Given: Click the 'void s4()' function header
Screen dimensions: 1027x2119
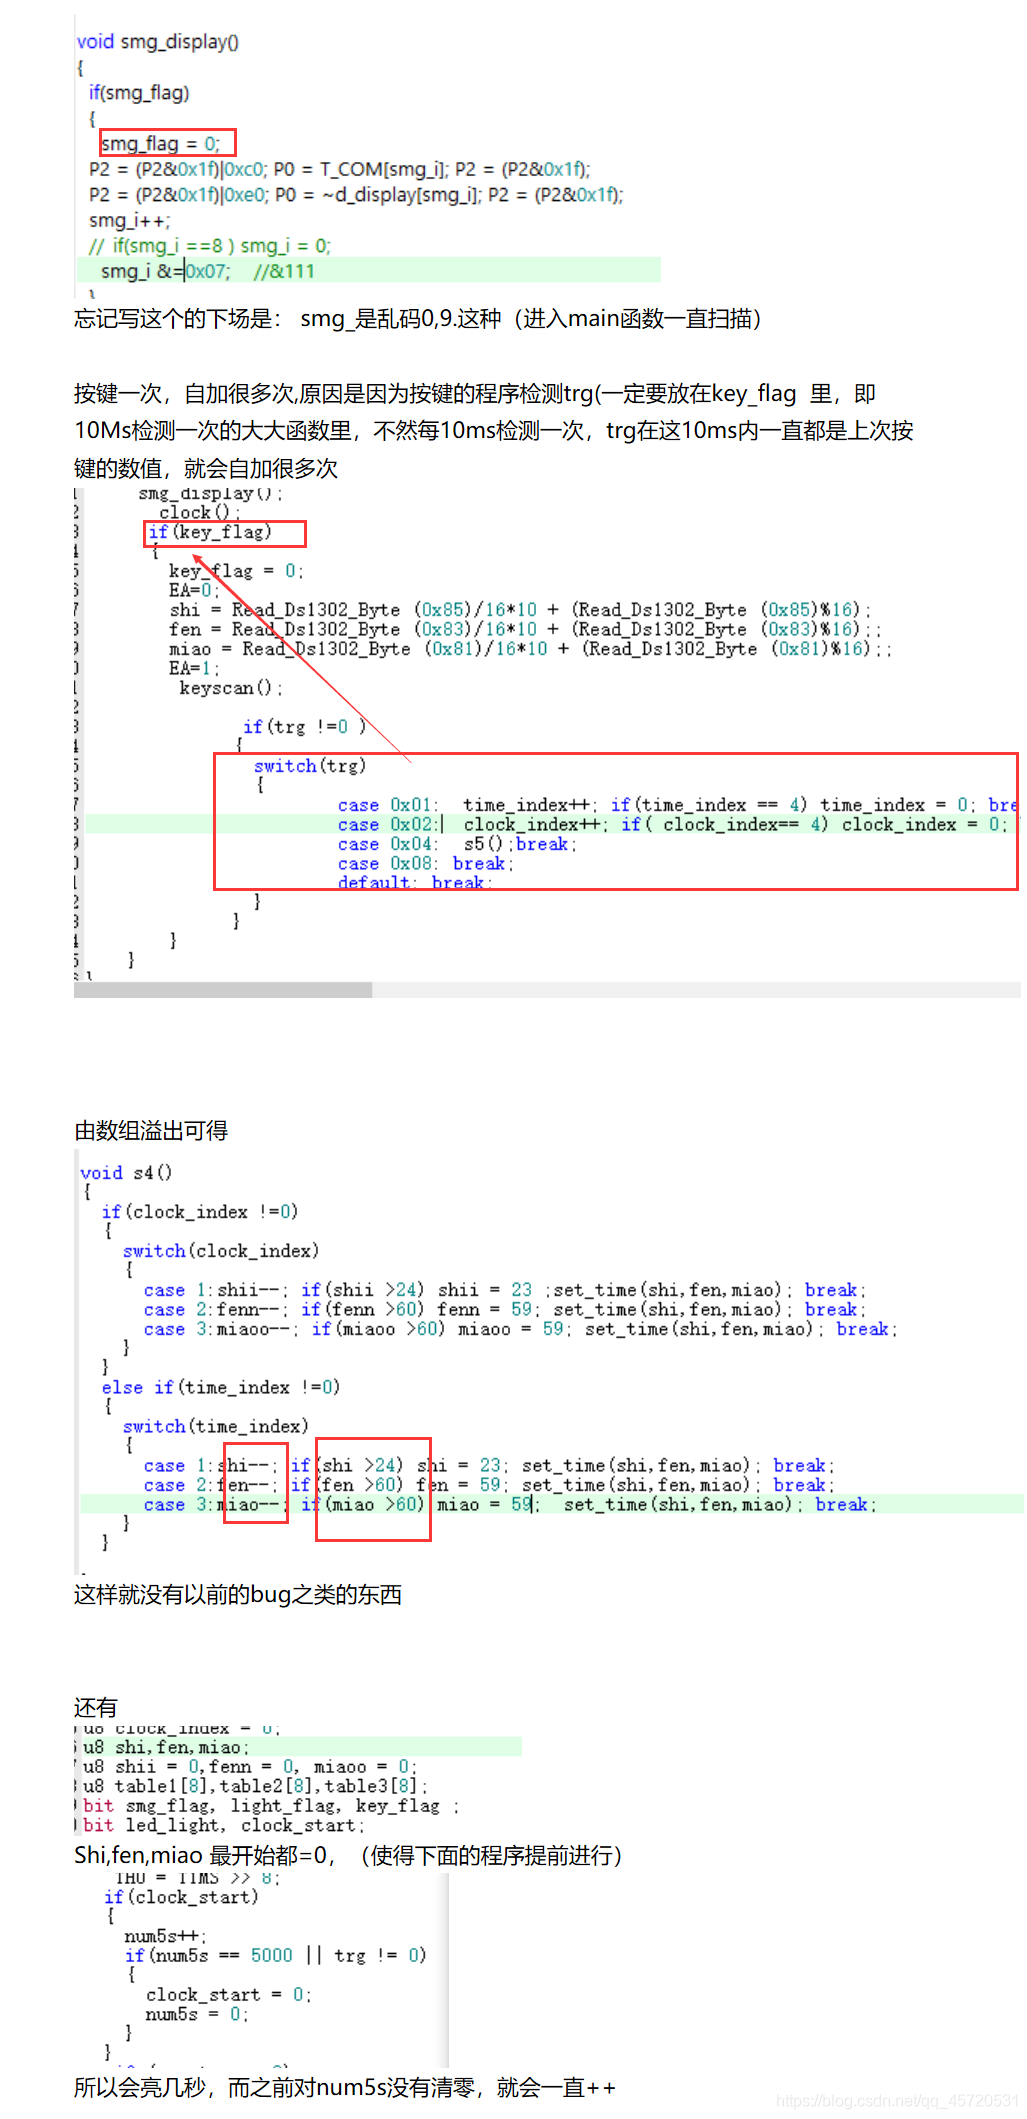Looking at the screenshot, I should click(126, 1173).
